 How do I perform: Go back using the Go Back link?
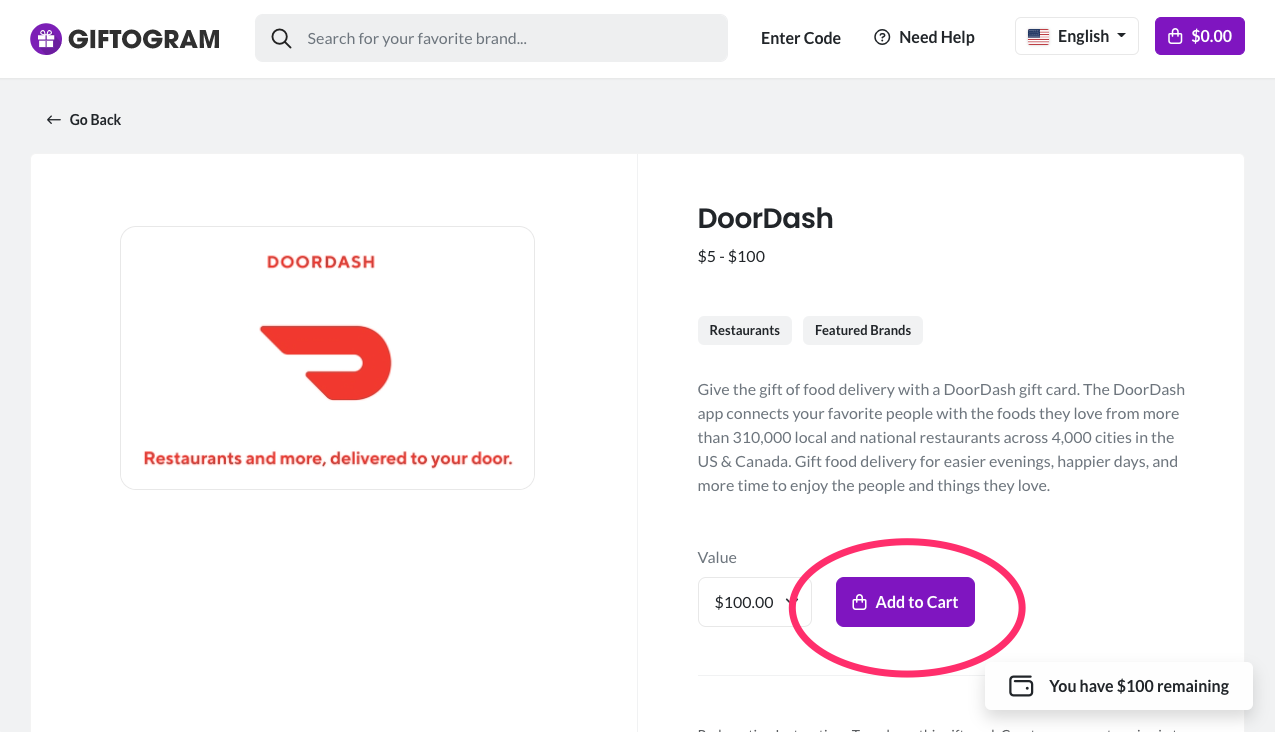(95, 120)
